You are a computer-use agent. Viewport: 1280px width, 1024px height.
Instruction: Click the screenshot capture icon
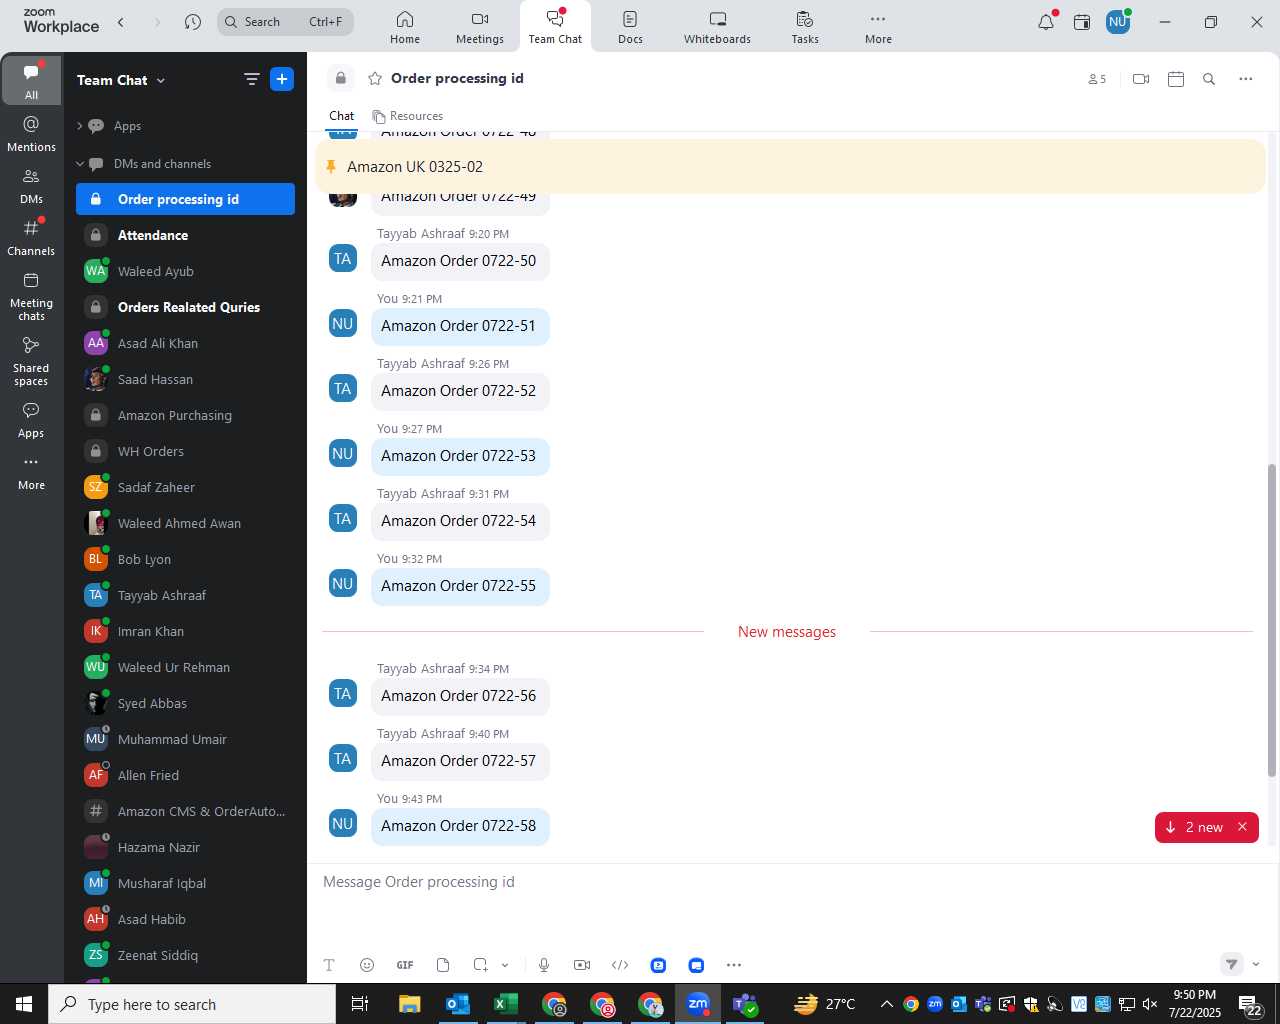coord(481,965)
